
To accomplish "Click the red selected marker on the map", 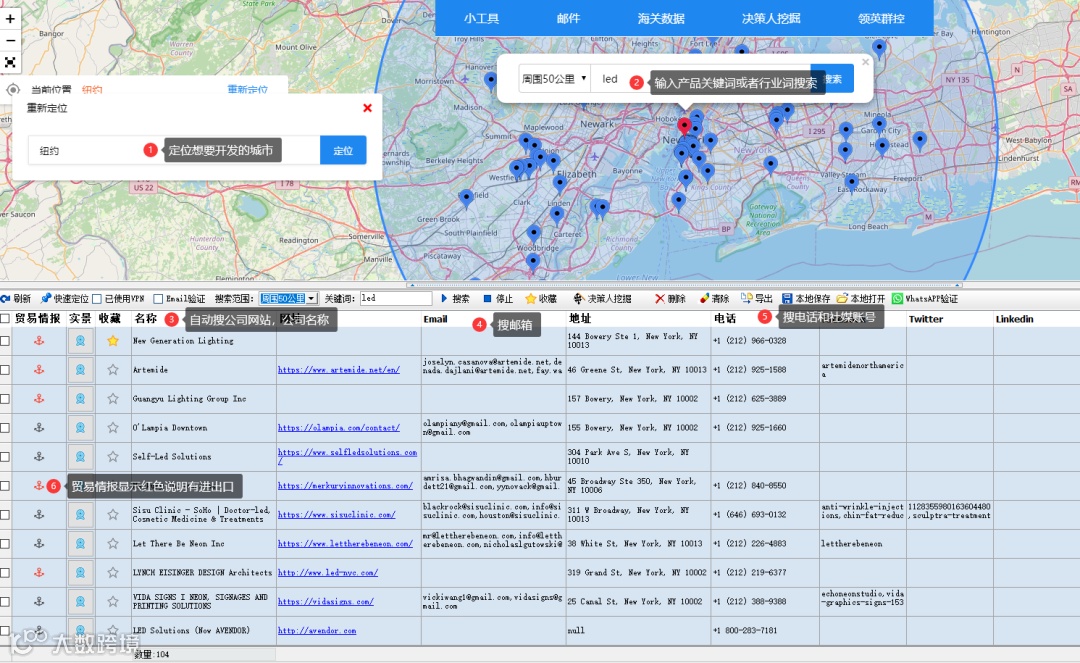I will (x=684, y=125).
